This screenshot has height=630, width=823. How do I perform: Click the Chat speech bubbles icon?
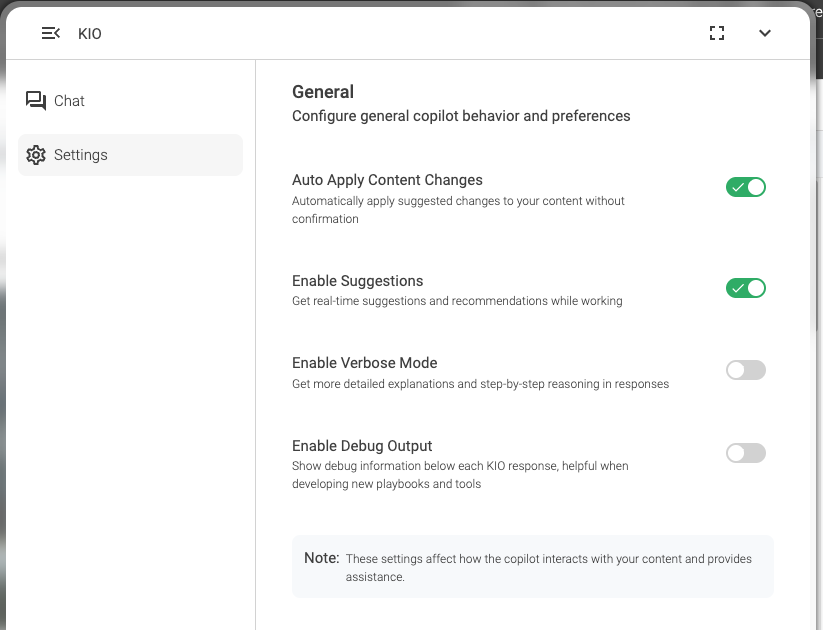pyautogui.click(x=36, y=101)
